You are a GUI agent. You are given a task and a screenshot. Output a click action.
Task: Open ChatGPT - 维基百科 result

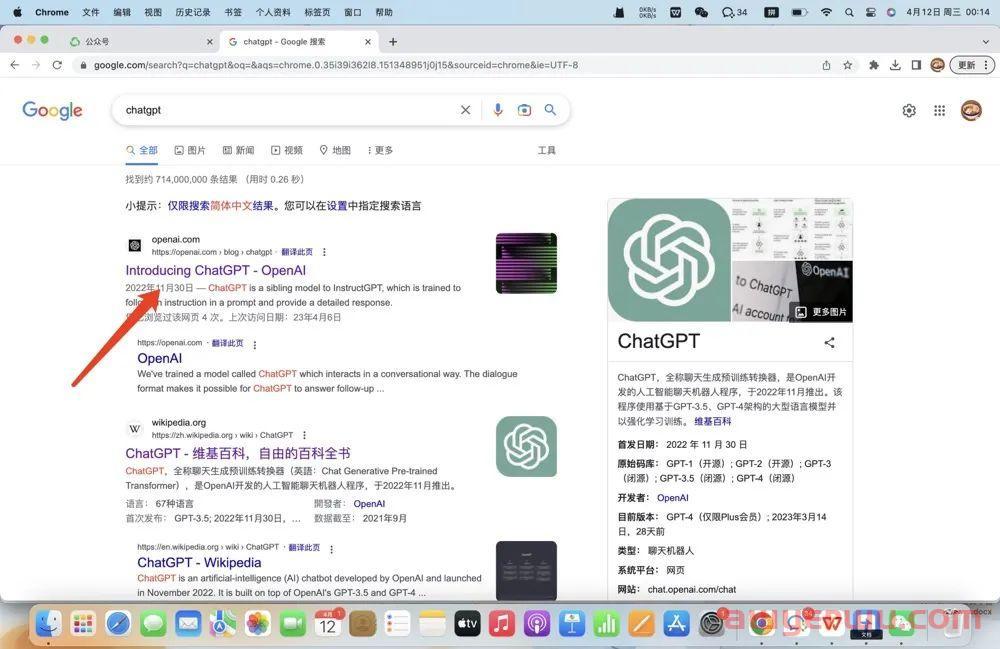(x=238, y=453)
